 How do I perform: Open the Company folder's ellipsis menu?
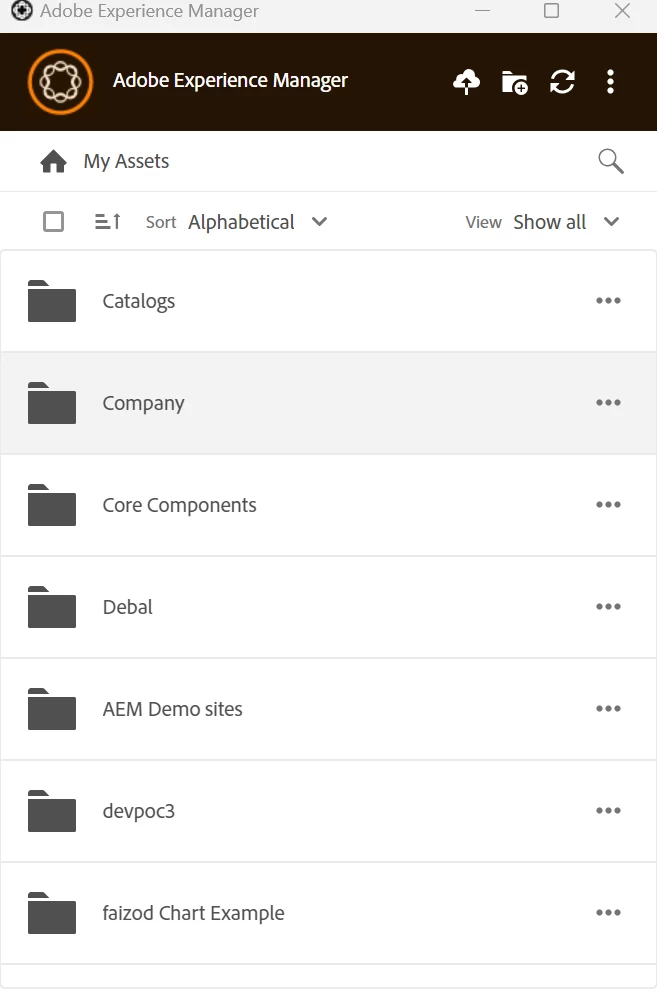(x=608, y=403)
